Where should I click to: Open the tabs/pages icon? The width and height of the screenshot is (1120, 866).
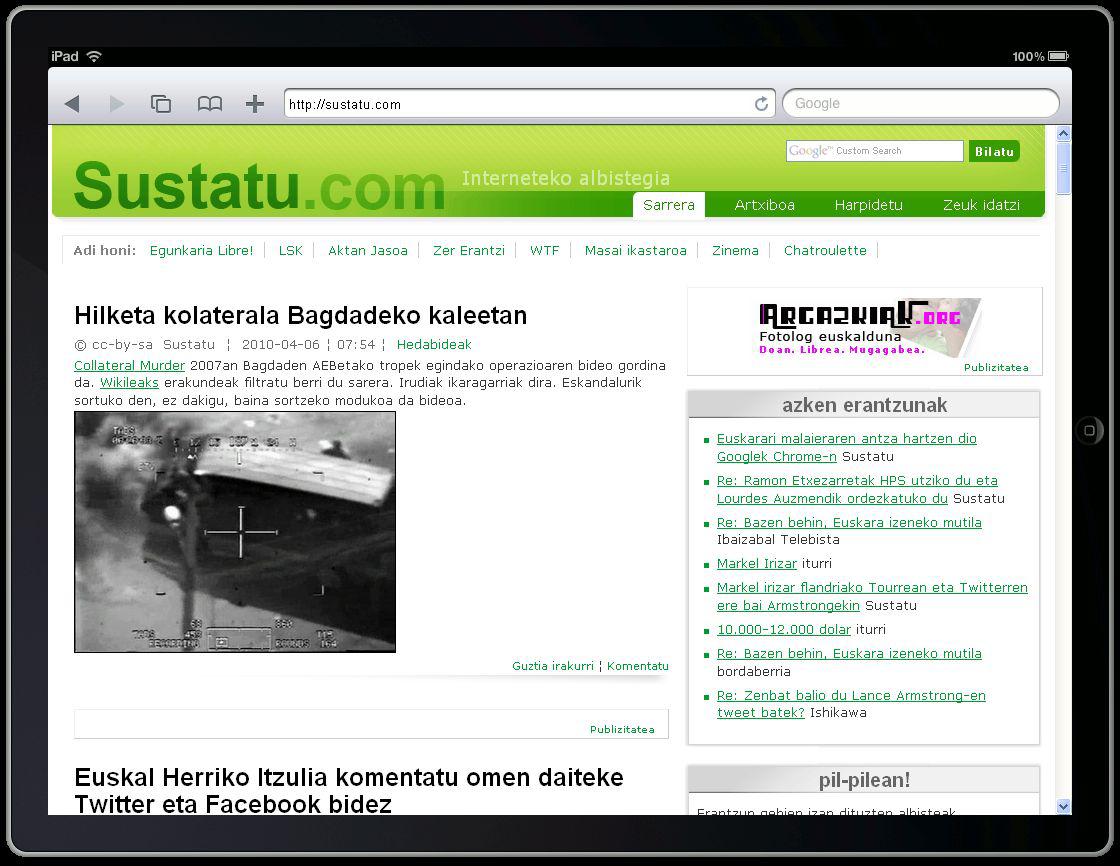(161, 104)
